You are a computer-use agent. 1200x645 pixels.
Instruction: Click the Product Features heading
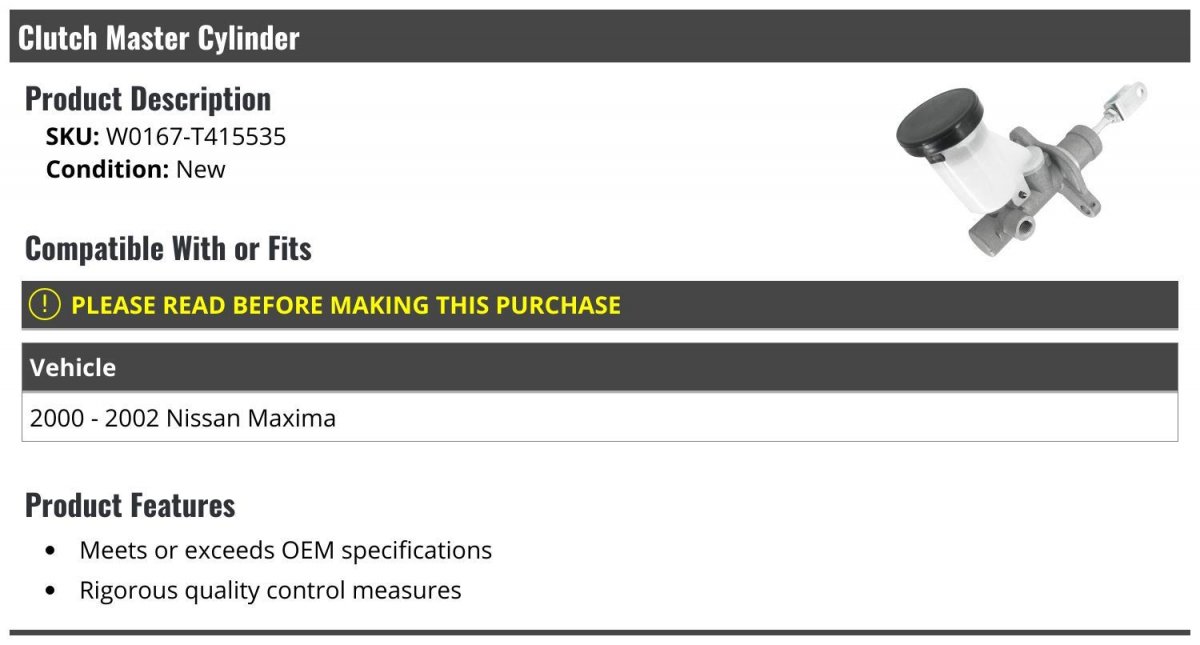(130, 505)
